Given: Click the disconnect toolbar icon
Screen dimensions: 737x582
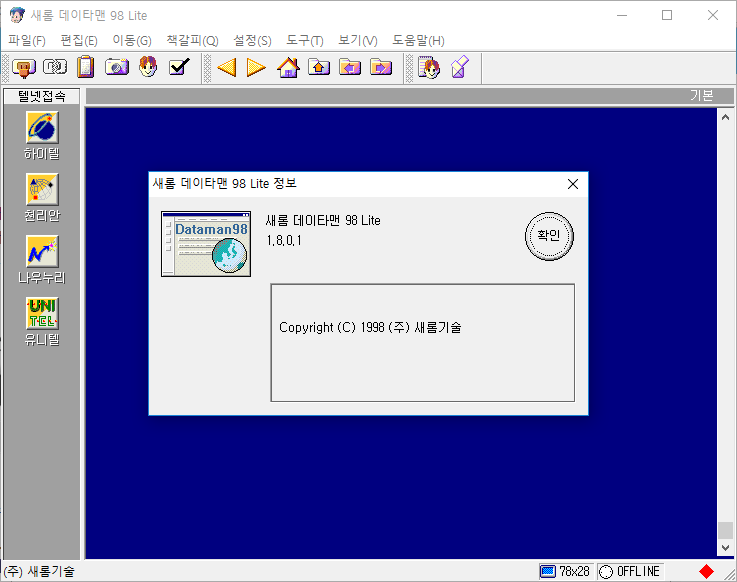Looking at the screenshot, I should pos(55,67).
